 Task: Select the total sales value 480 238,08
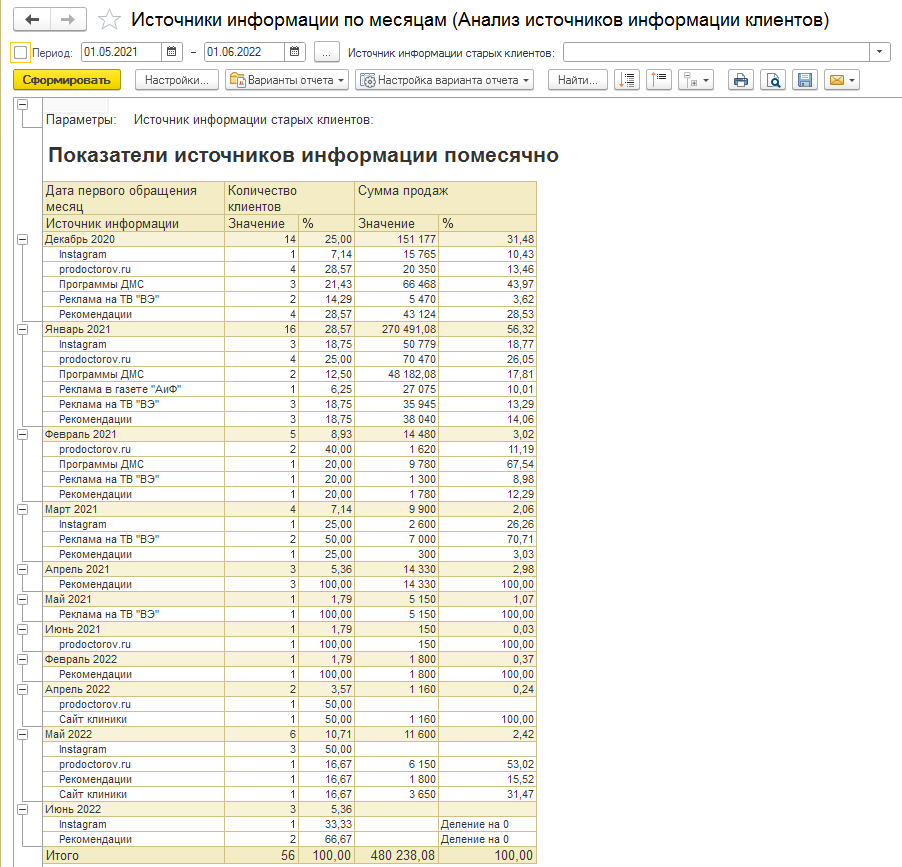tap(403, 855)
